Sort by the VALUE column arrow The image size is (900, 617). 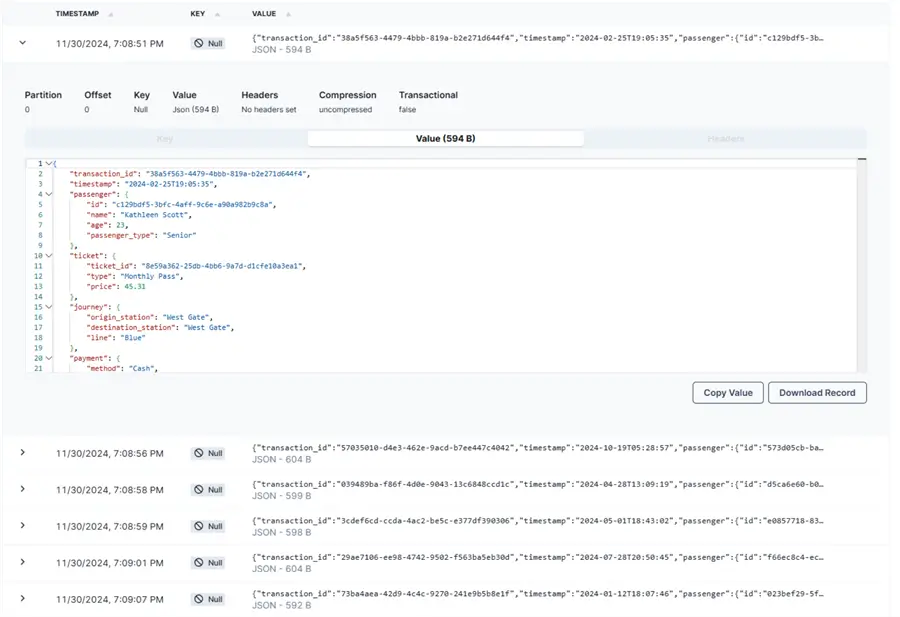tap(289, 14)
